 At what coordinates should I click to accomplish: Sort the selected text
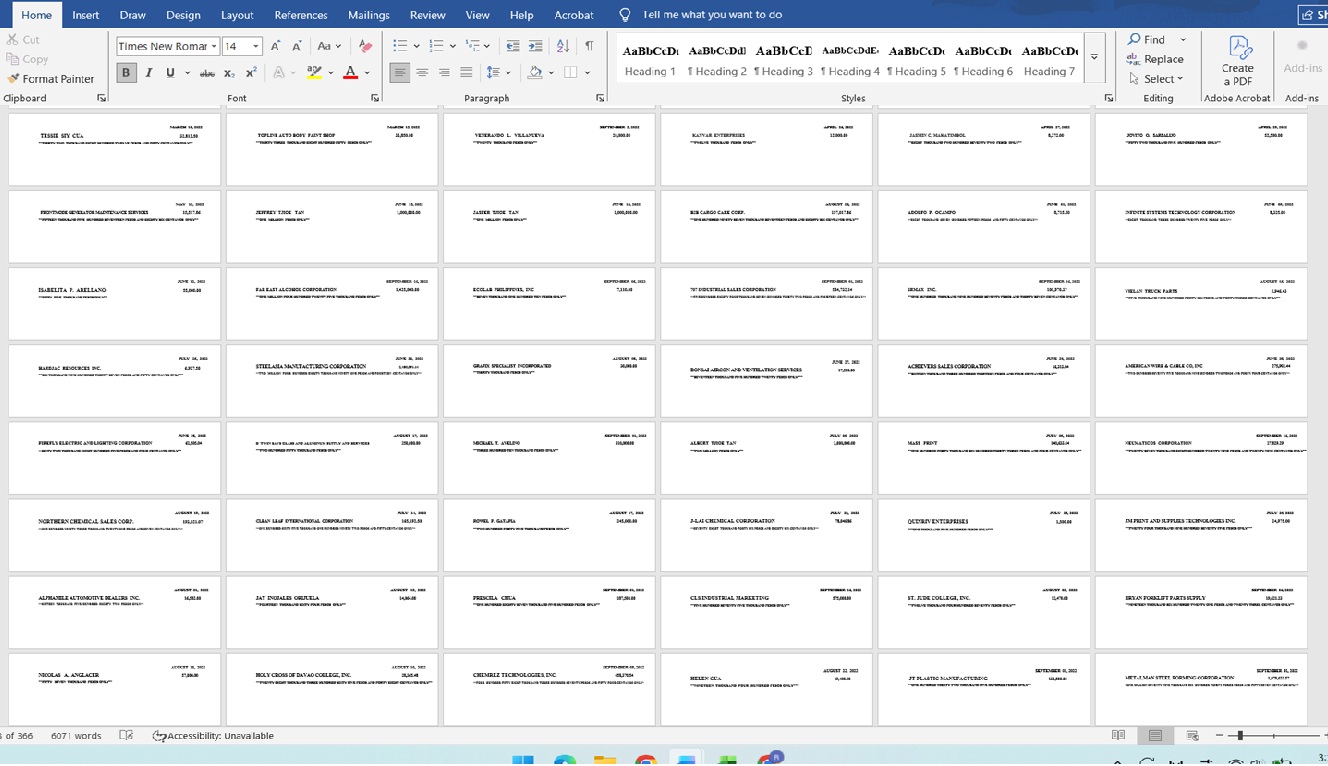coord(563,46)
